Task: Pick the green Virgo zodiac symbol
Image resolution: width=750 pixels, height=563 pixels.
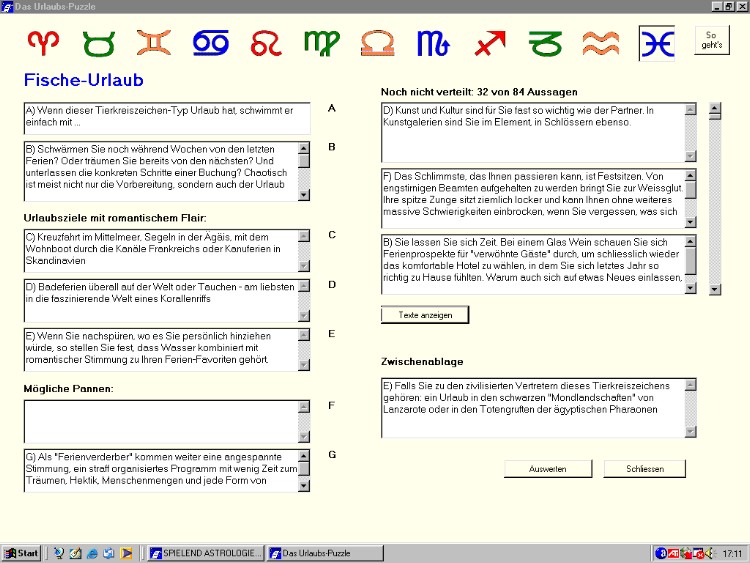Action: 322,43
